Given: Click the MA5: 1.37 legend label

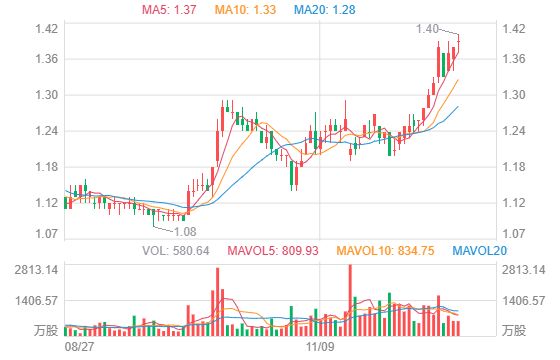Looking at the screenshot, I should click(x=169, y=9).
